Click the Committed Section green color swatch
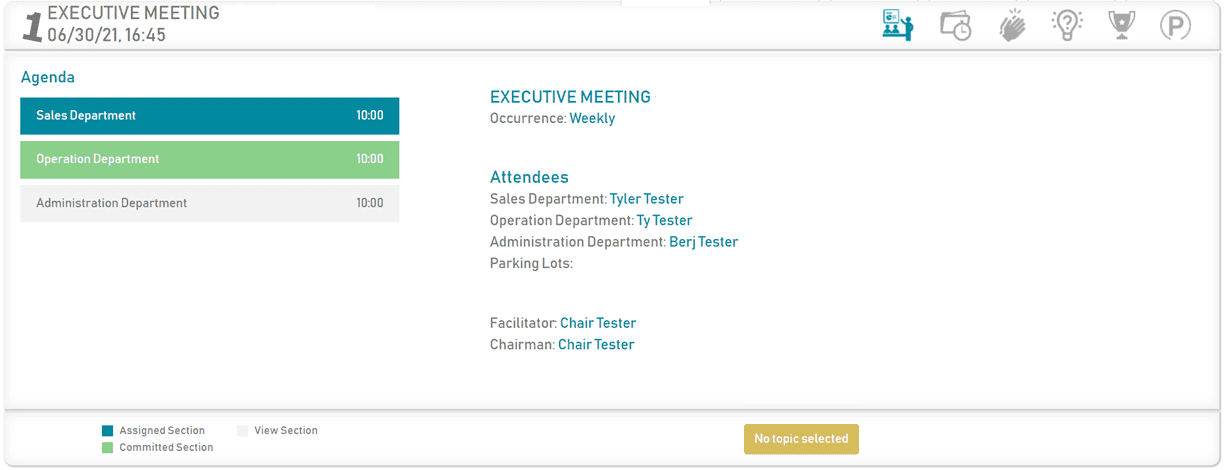 [108, 448]
